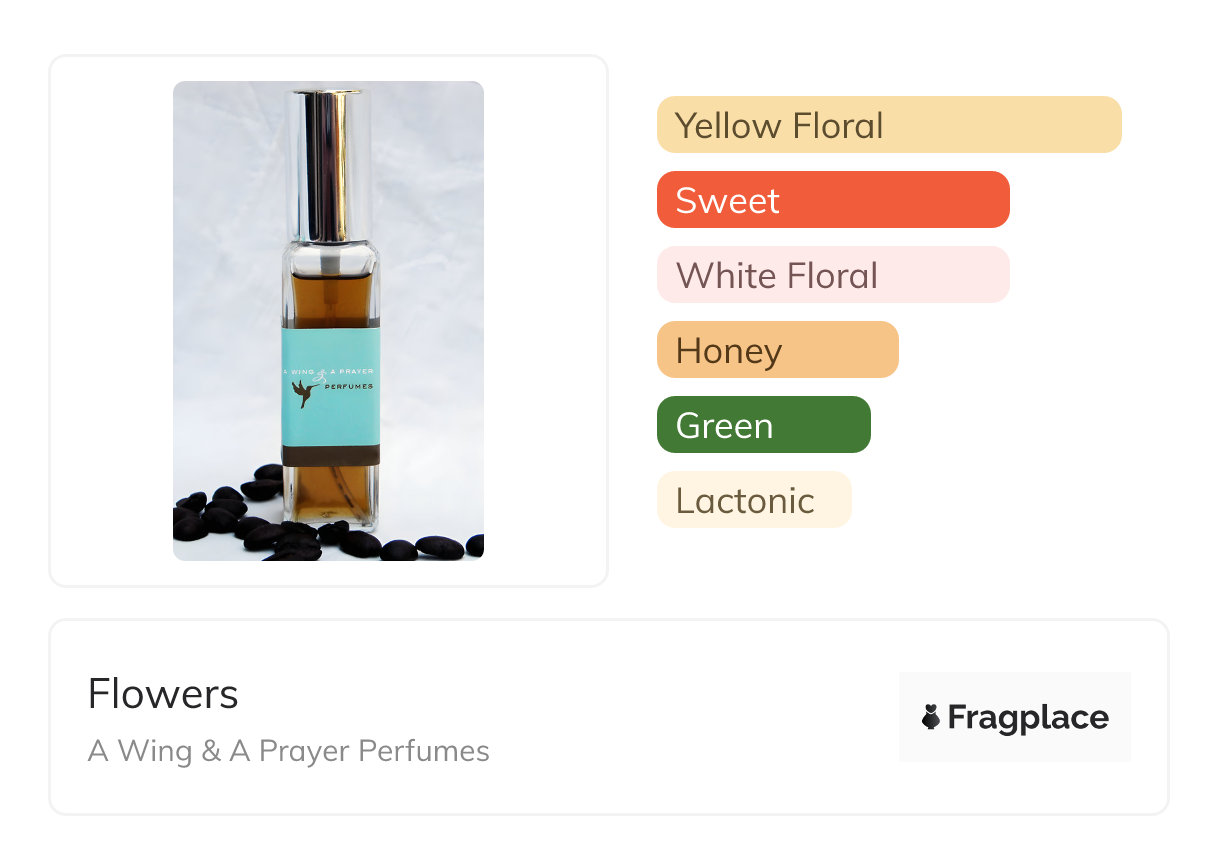Click the White Floral accord bar

[832, 275]
